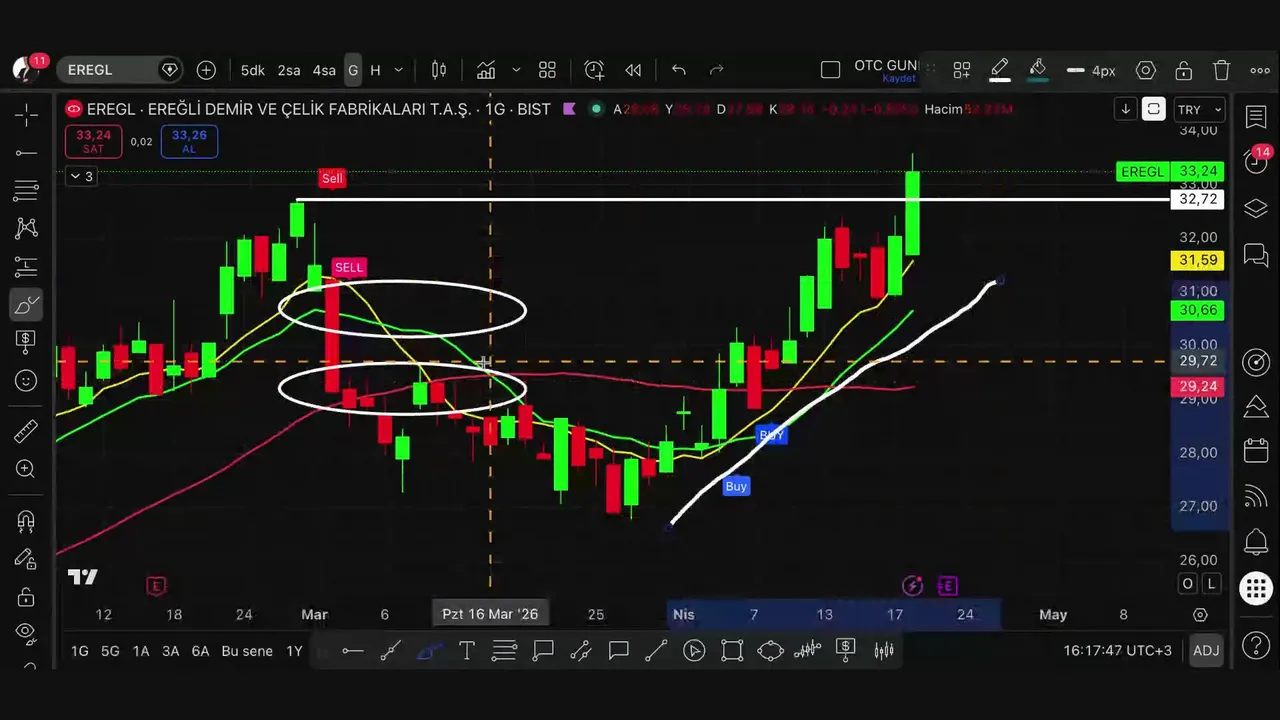The width and height of the screenshot is (1280, 720).
Task: Hide all drawings with the eye icon
Action: point(27,632)
